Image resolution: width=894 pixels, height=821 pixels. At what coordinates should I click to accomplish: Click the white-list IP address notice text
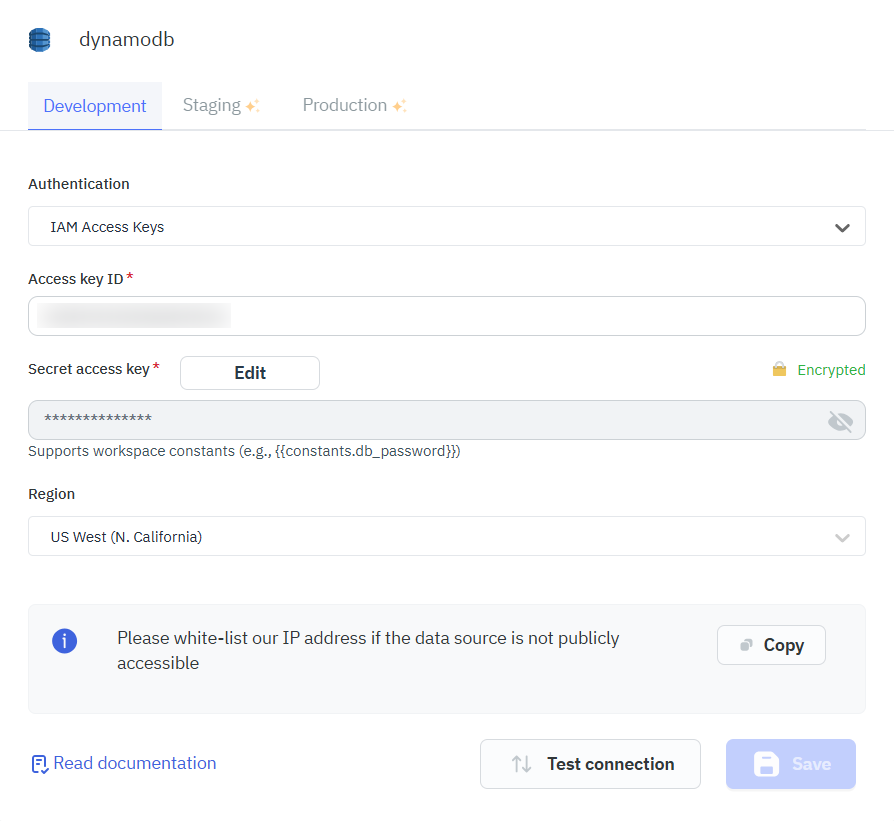coord(368,651)
